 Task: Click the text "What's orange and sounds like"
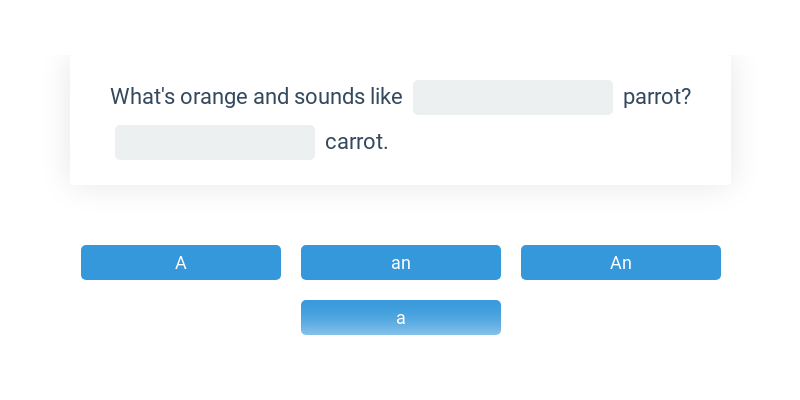[256, 97]
